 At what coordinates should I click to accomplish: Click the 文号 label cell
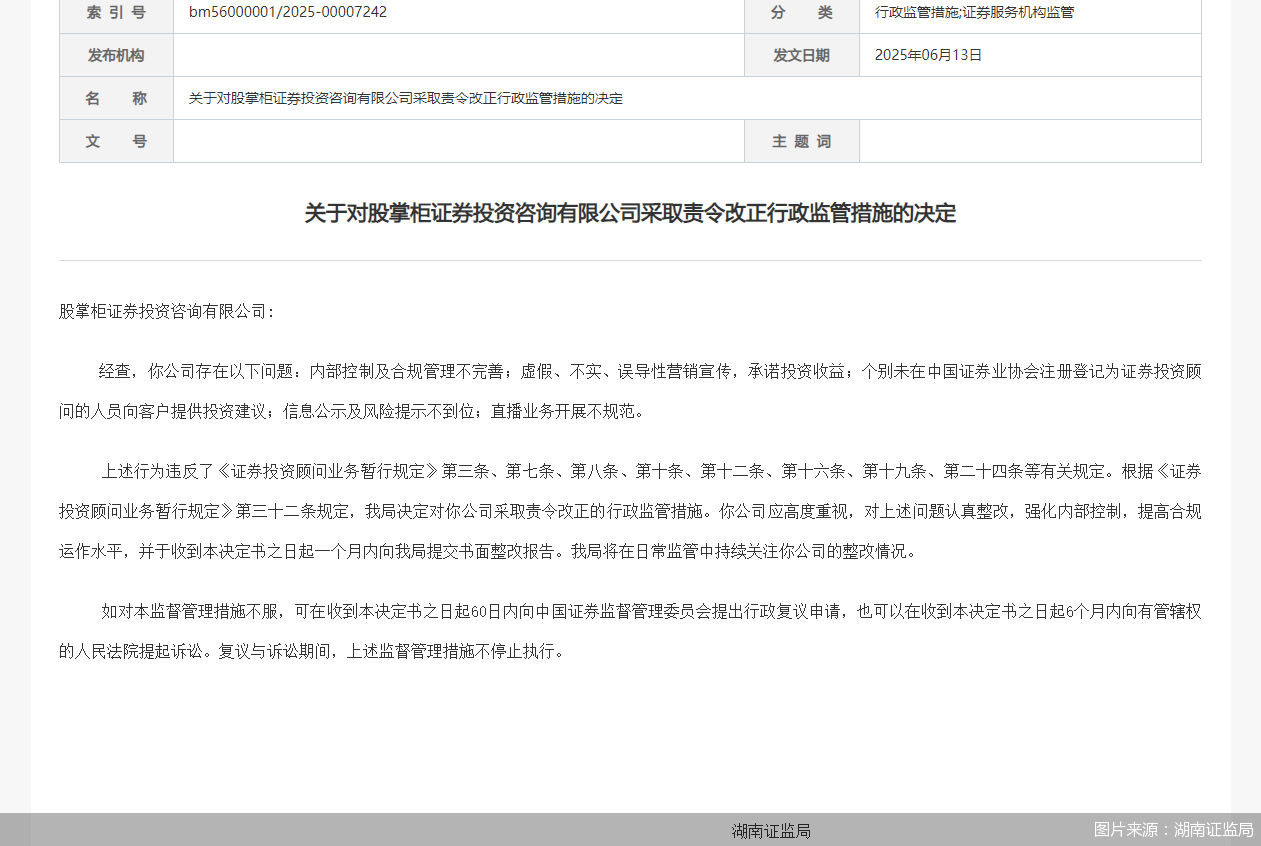point(115,141)
